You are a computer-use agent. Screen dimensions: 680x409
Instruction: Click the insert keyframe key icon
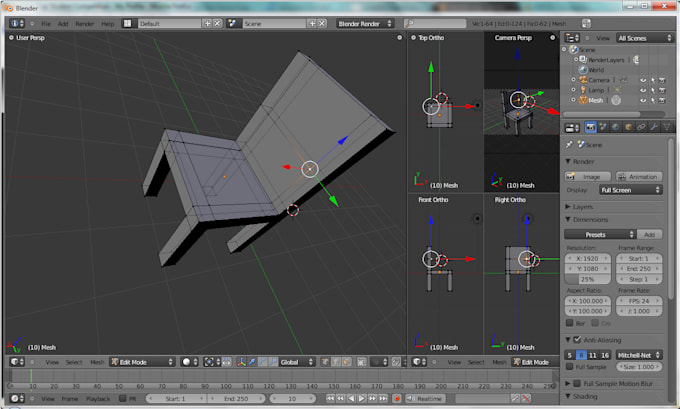pos(515,398)
